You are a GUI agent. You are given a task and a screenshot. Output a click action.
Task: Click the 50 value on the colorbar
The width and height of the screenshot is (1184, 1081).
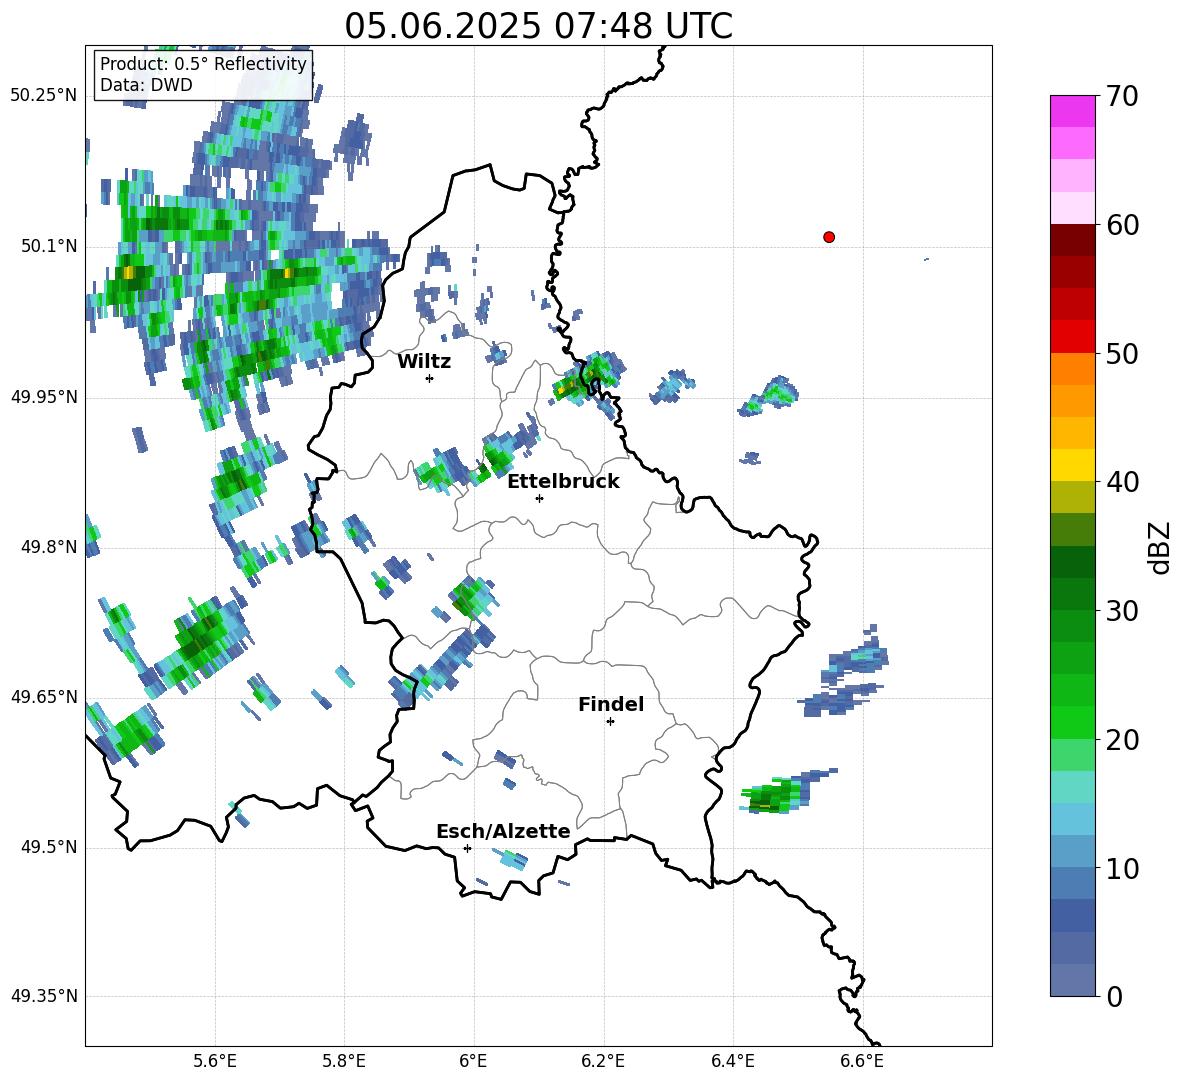[x=1122, y=354]
